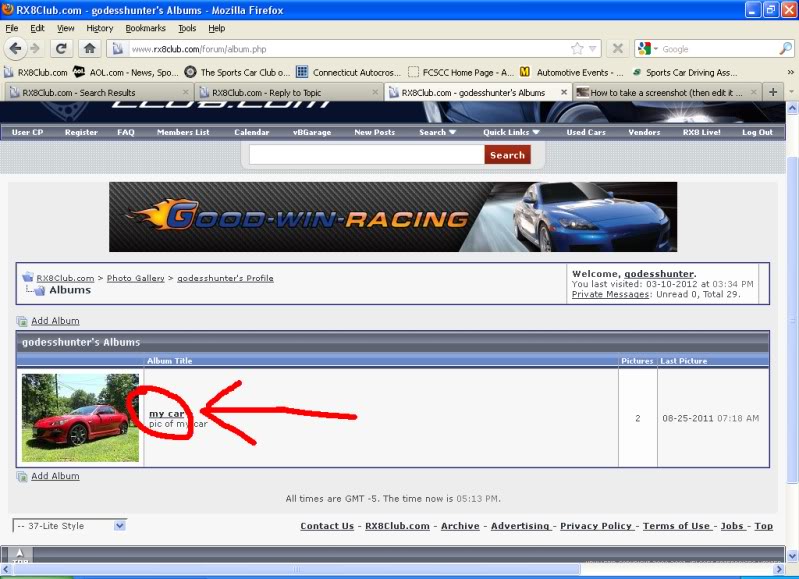799x579 pixels.
Task: Click Log Out in forum navbar
Action: [x=757, y=132]
